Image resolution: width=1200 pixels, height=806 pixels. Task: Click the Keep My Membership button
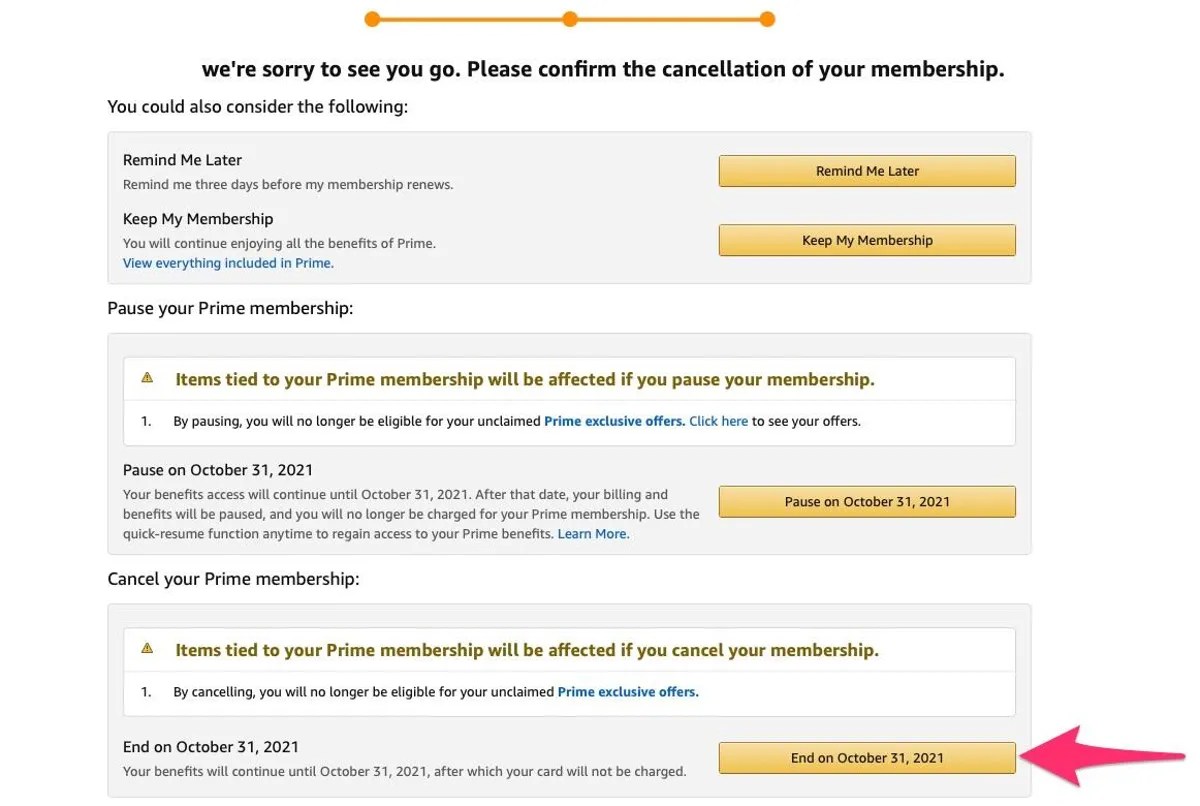point(866,240)
